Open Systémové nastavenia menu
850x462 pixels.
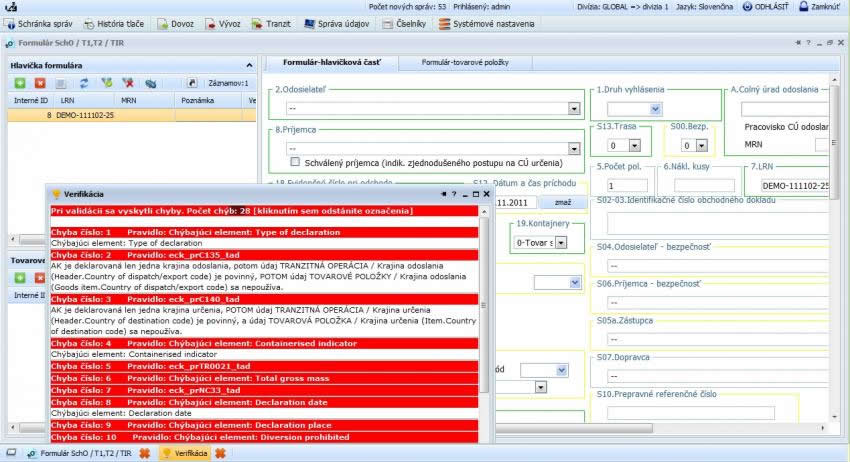[x=487, y=24]
